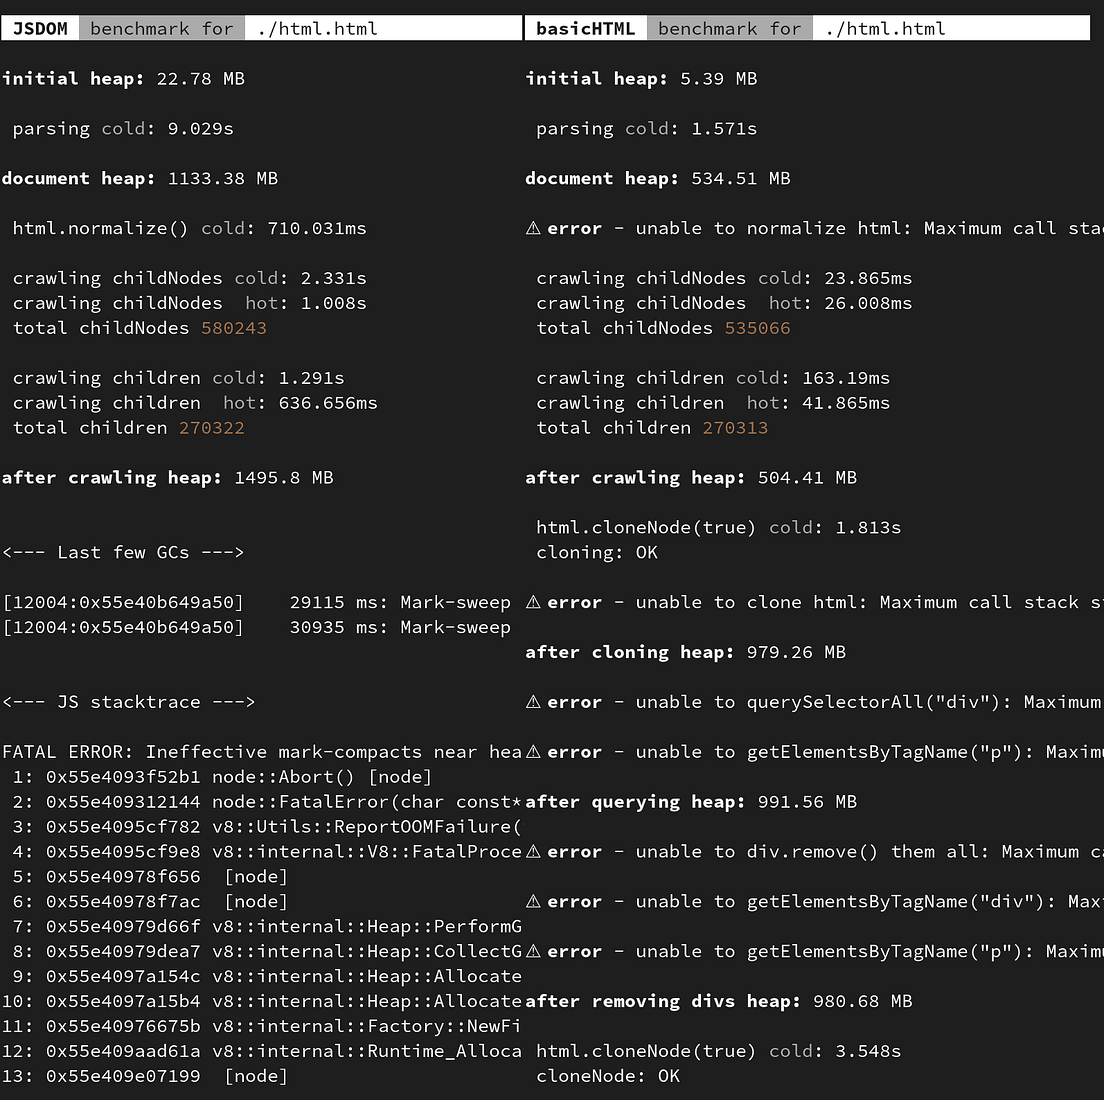Select the total children count 270313
The width and height of the screenshot is (1104, 1100).
[735, 427]
